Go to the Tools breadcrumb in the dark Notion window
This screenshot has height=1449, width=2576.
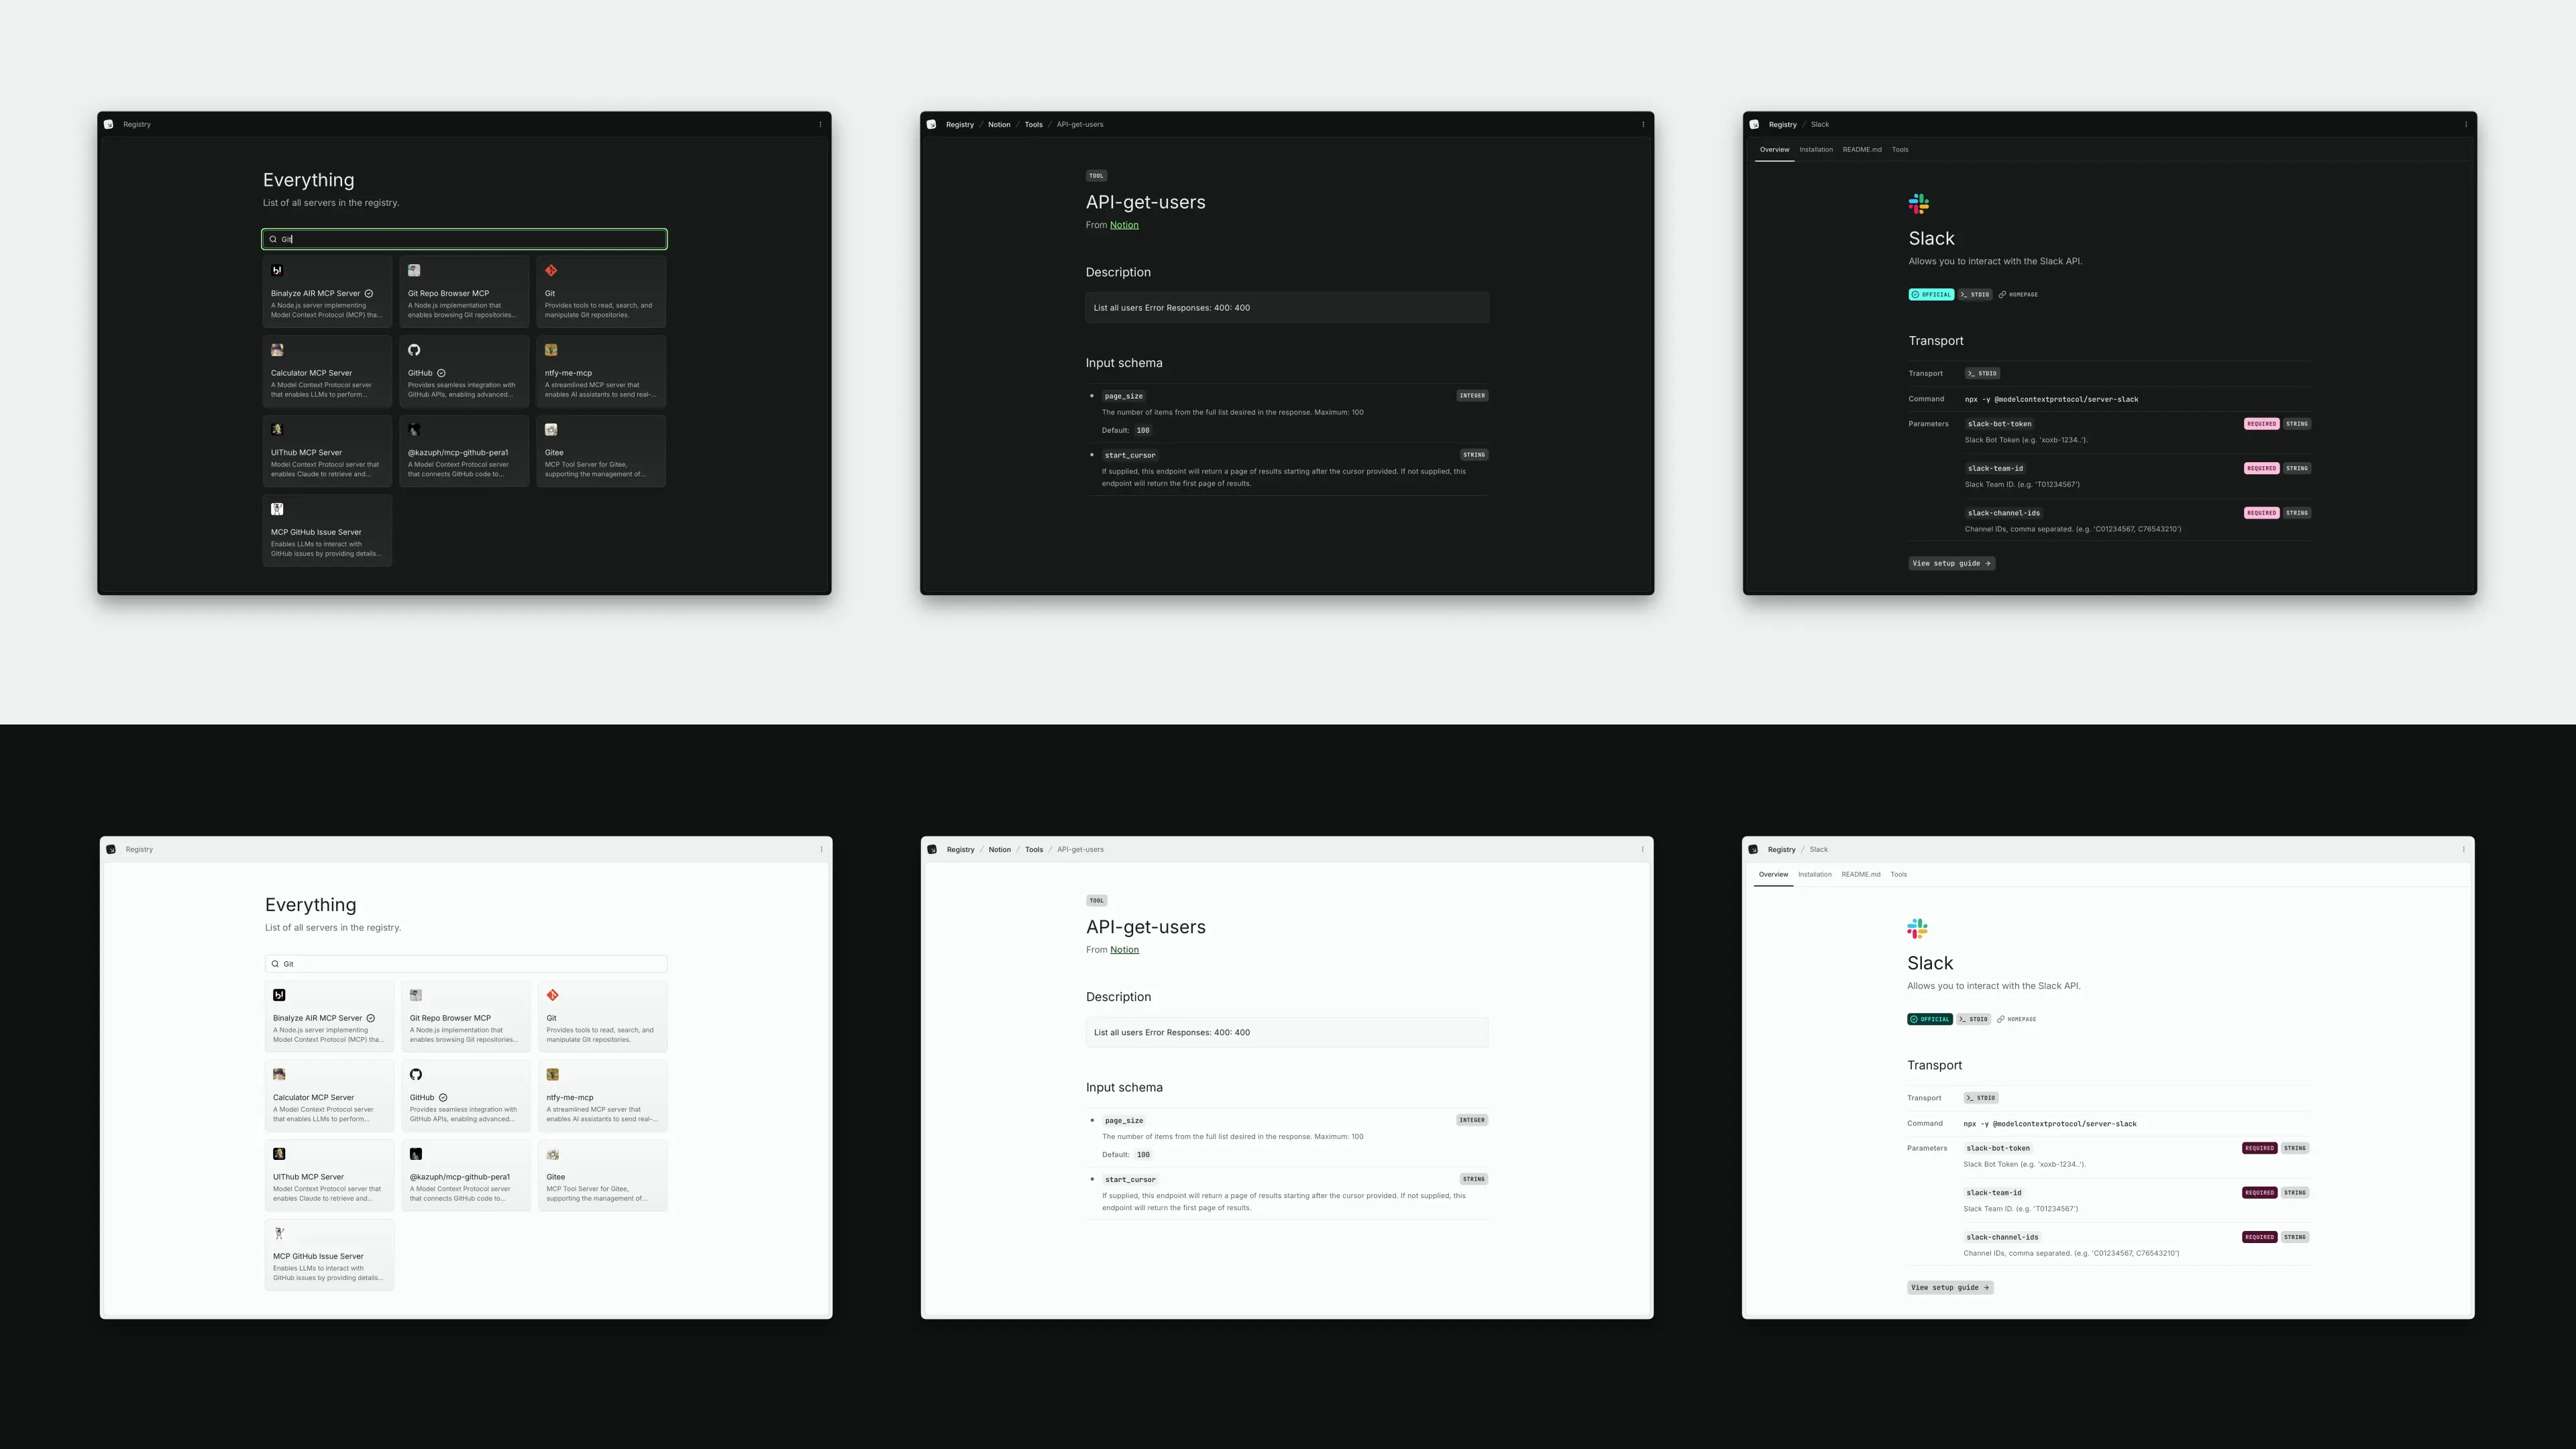coord(1033,125)
